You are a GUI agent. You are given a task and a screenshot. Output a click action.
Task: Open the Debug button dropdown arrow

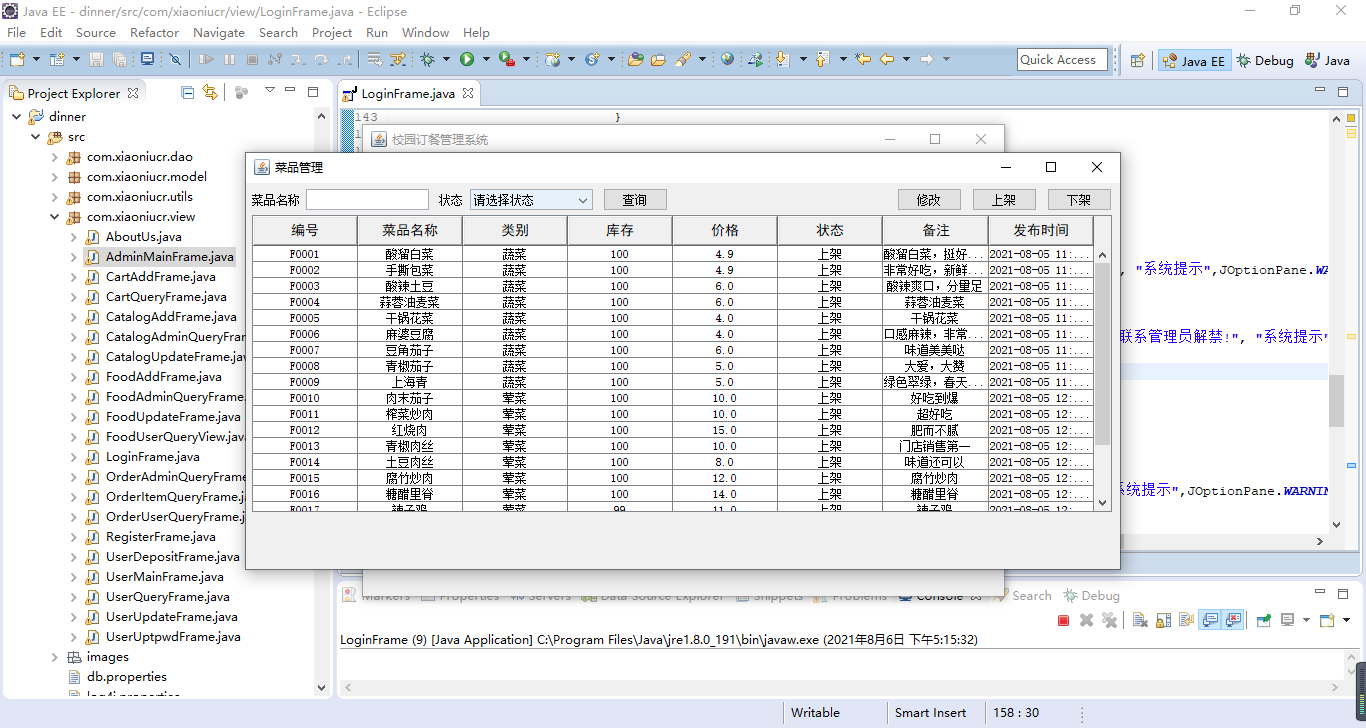[x=446, y=59]
